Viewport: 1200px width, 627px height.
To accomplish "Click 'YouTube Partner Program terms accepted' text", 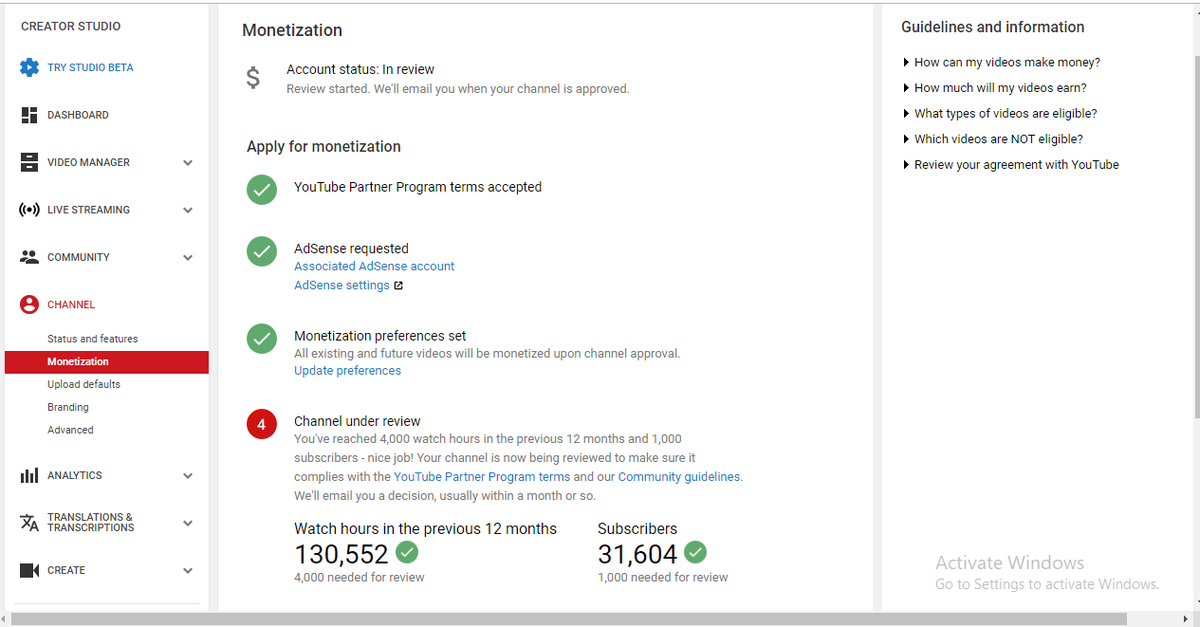I will pos(418,187).
